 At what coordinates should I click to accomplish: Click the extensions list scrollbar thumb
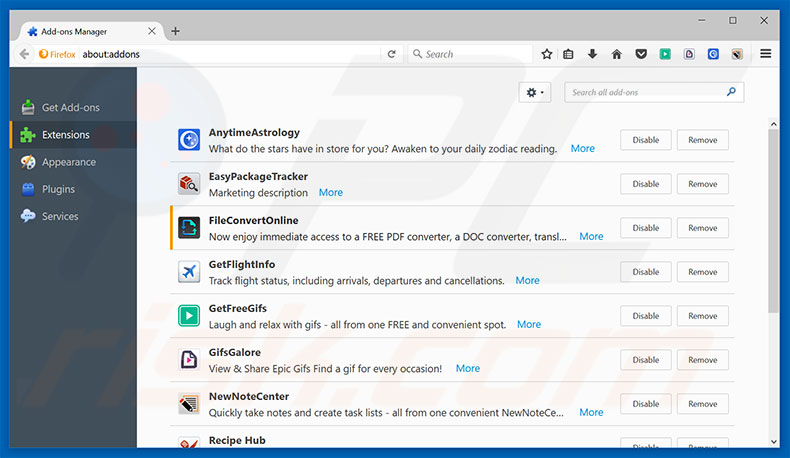click(x=773, y=221)
